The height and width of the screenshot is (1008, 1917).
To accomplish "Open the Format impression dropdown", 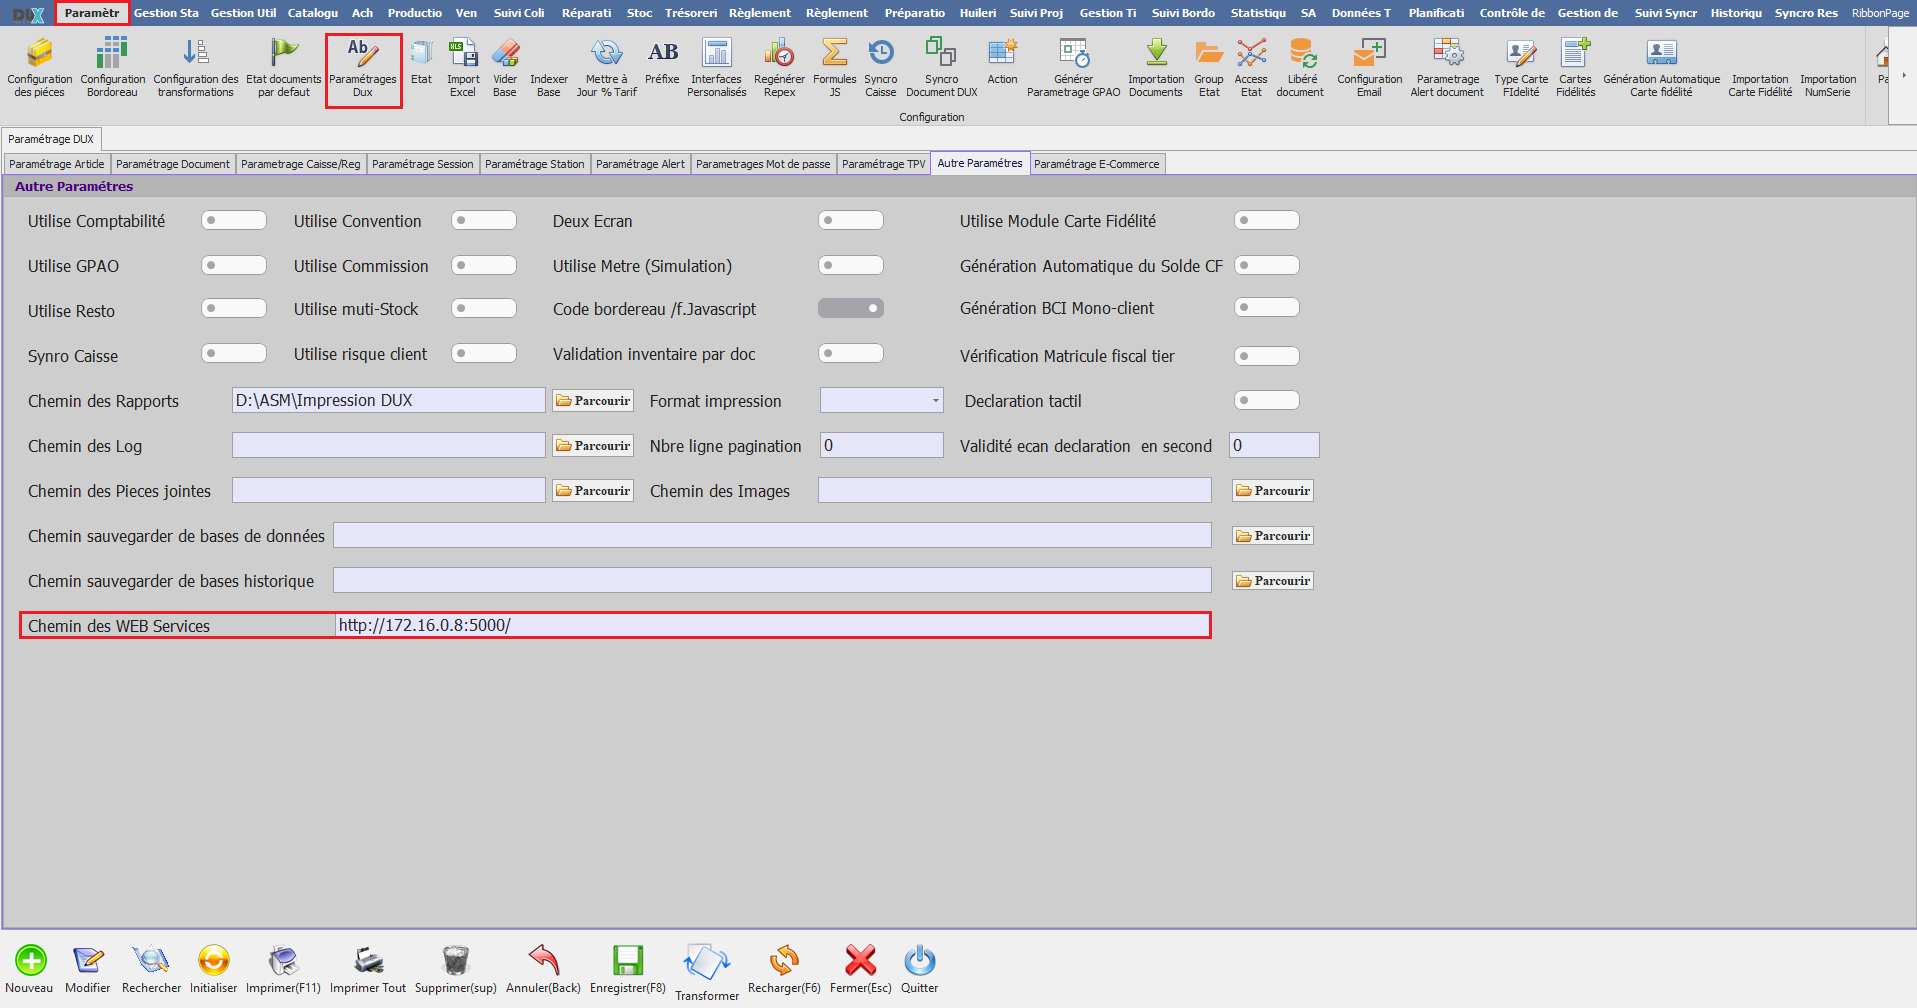I will pyautogui.click(x=932, y=400).
